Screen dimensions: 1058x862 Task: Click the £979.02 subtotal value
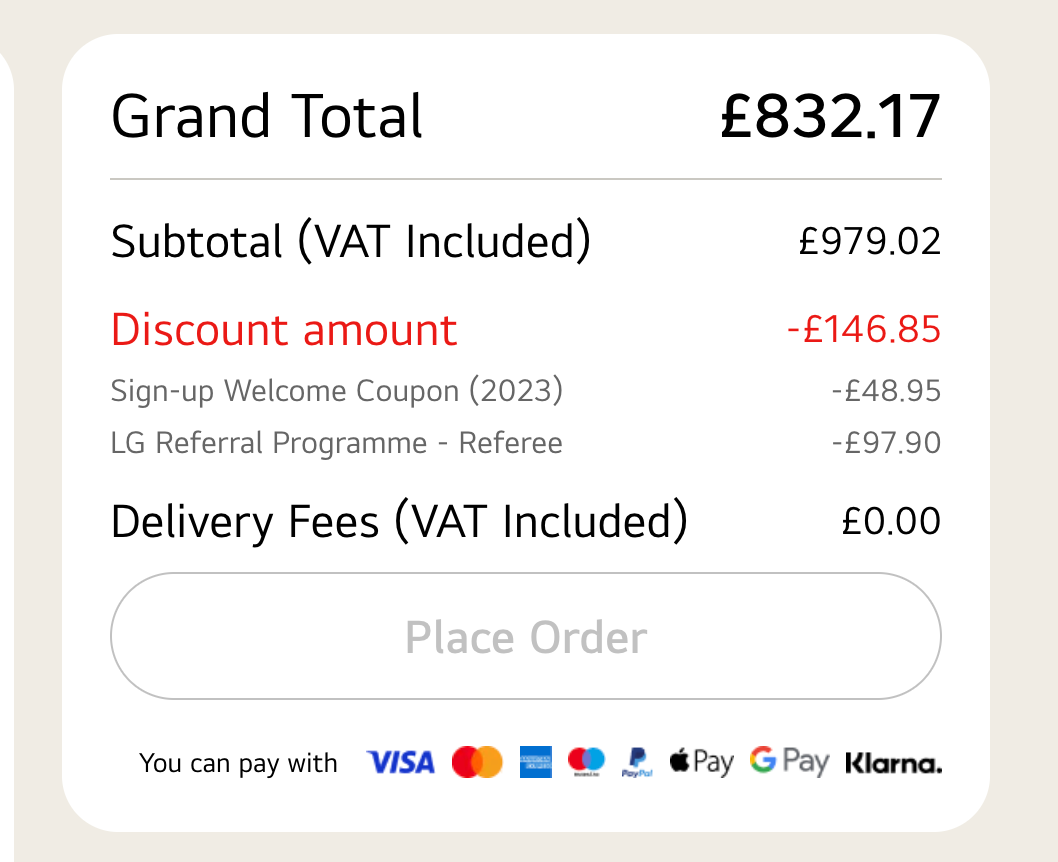tap(870, 242)
